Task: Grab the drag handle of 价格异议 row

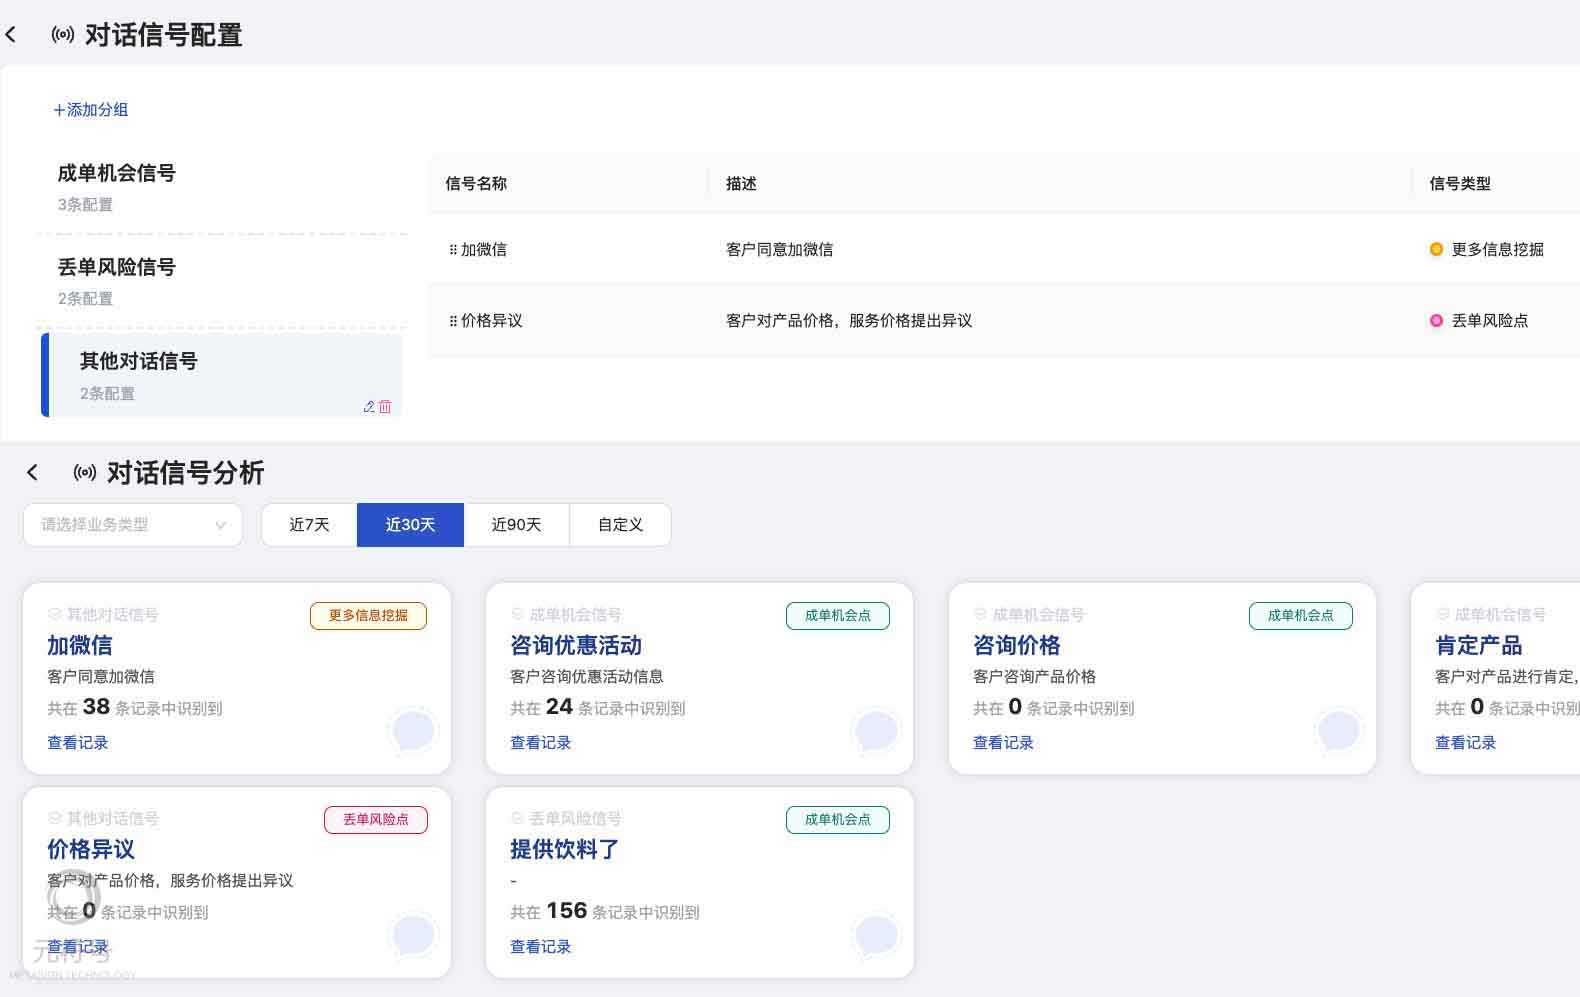Action: (453, 321)
